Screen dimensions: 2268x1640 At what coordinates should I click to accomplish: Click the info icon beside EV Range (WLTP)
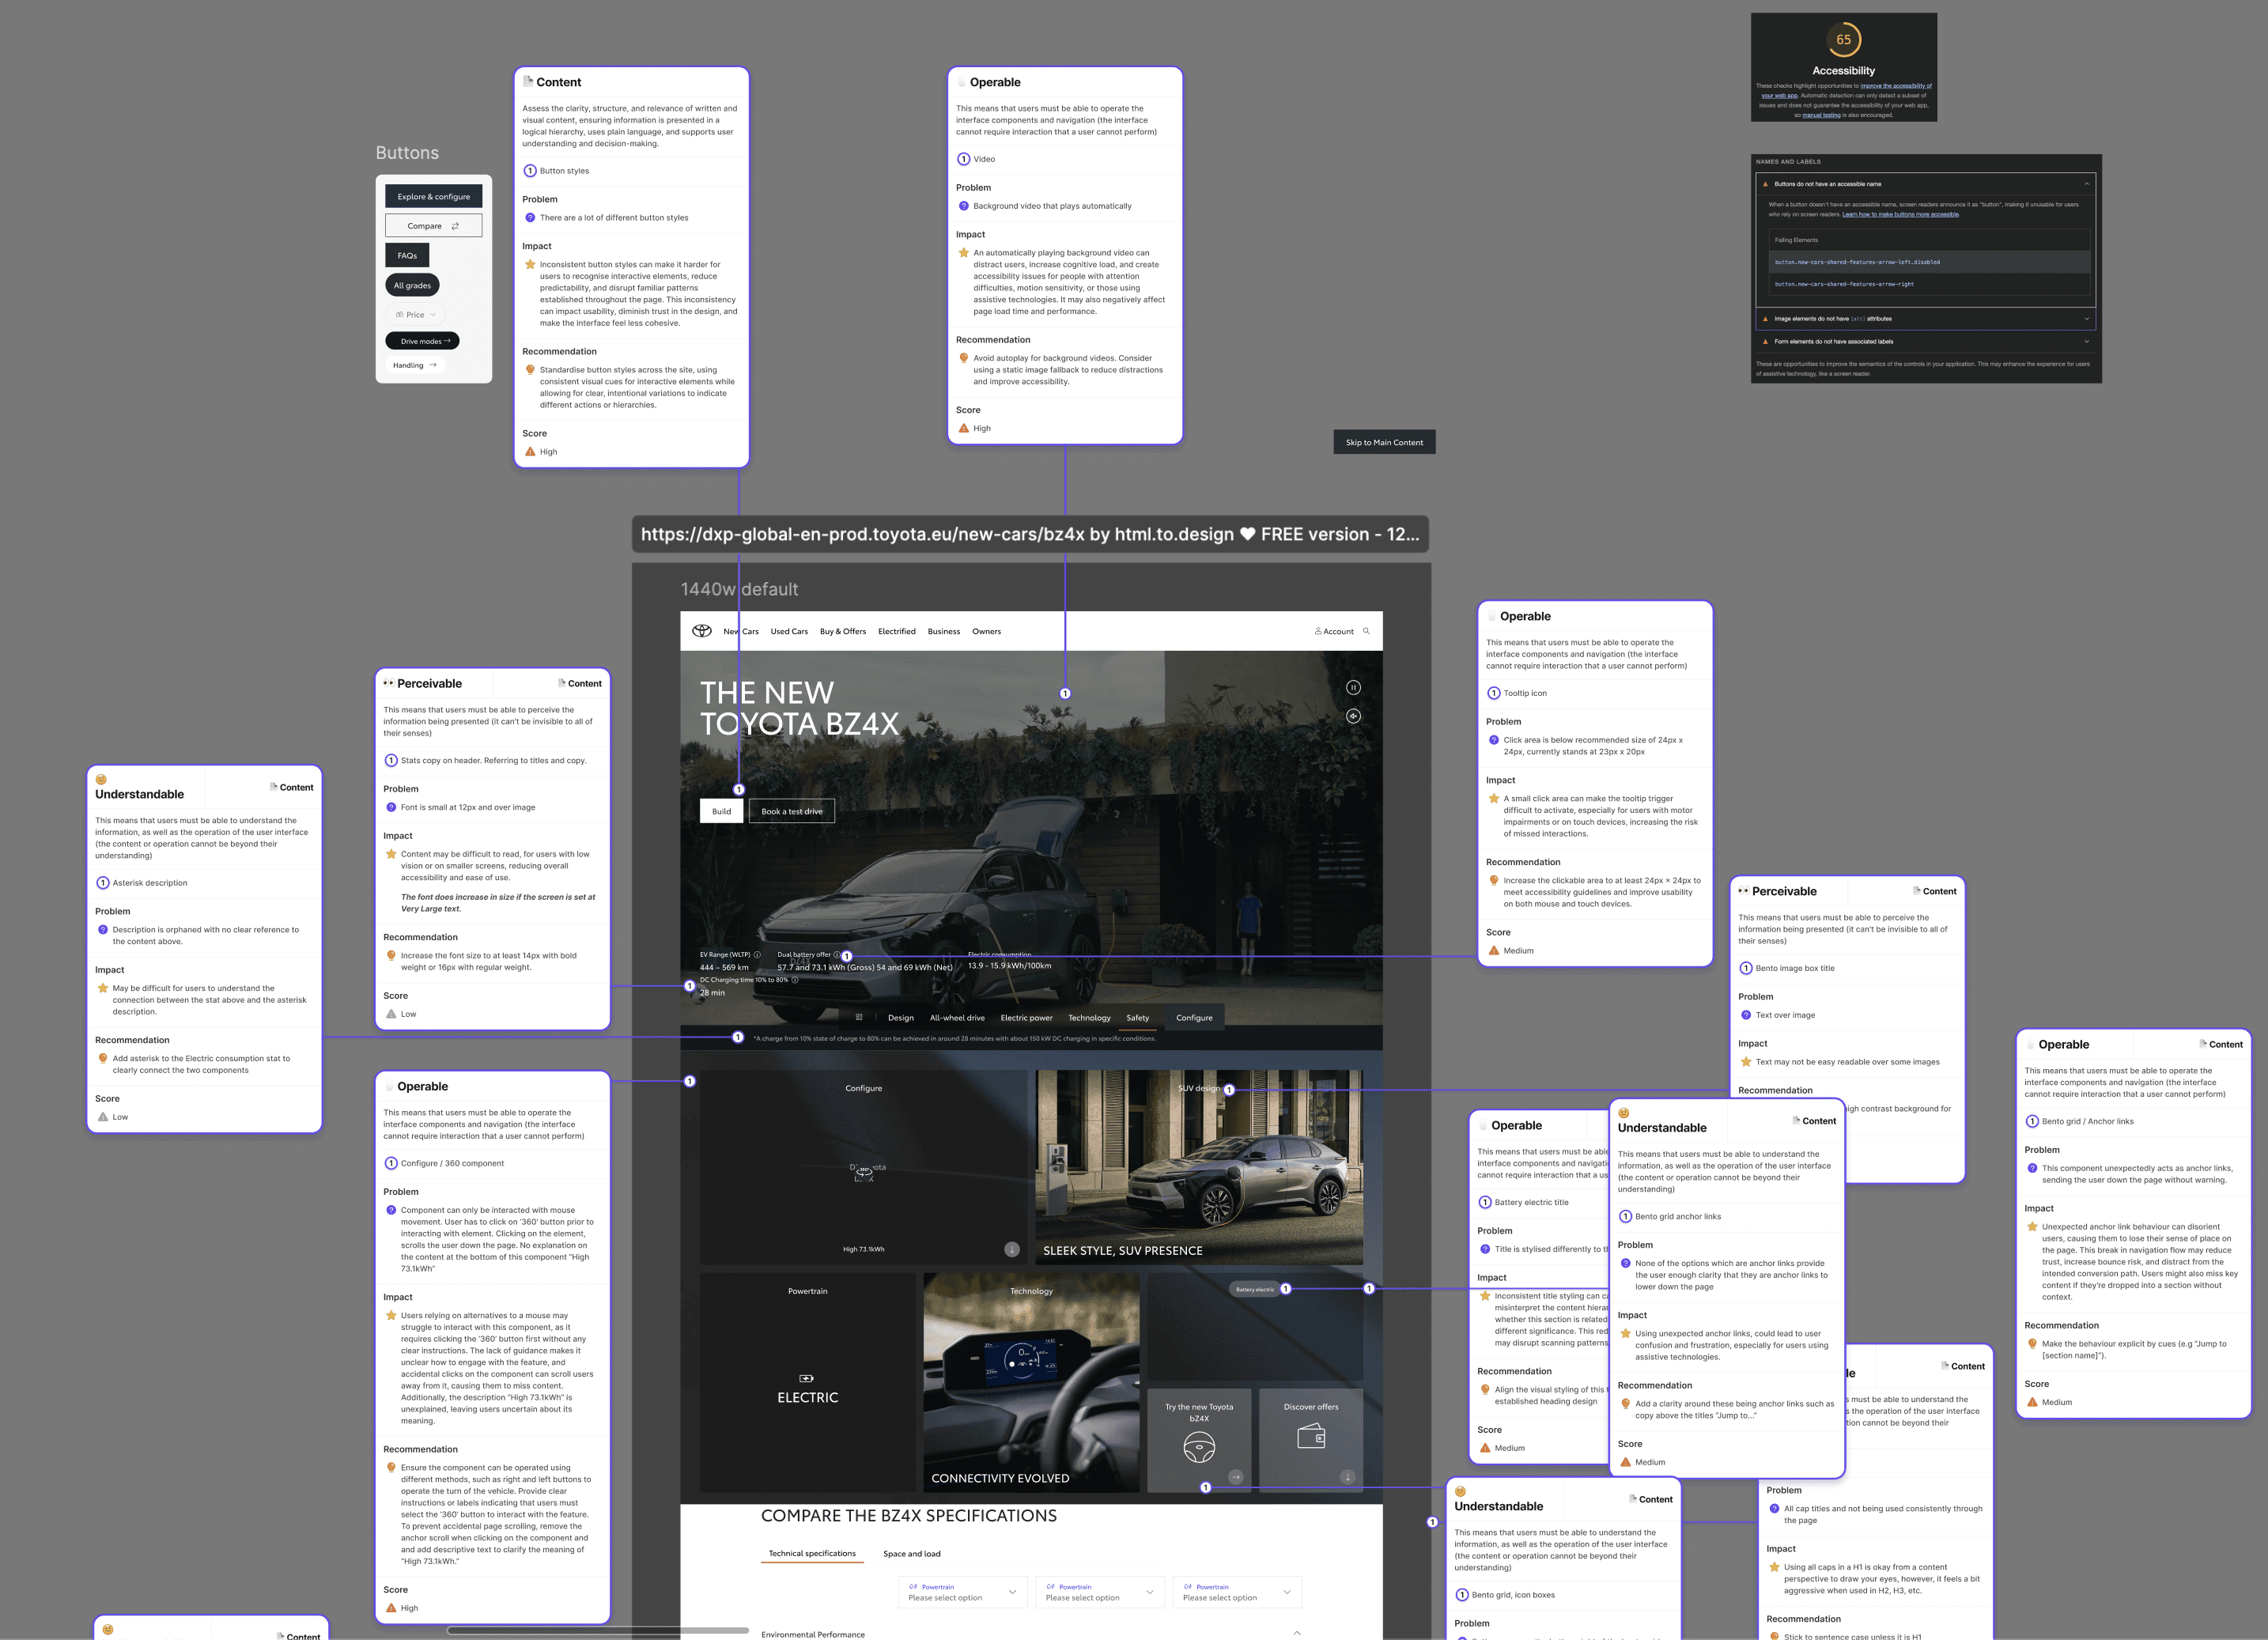click(757, 955)
